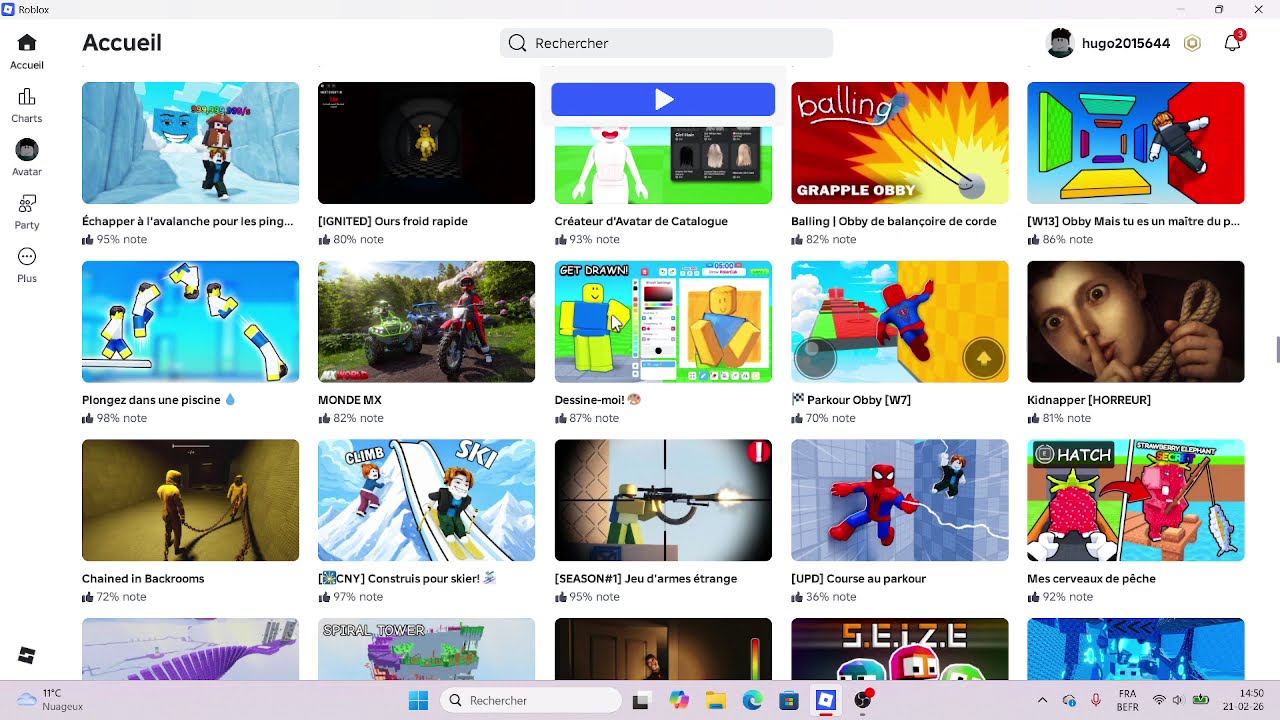
Task: Click the taskbar Rechercher search box
Action: pyautogui.click(x=530, y=700)
